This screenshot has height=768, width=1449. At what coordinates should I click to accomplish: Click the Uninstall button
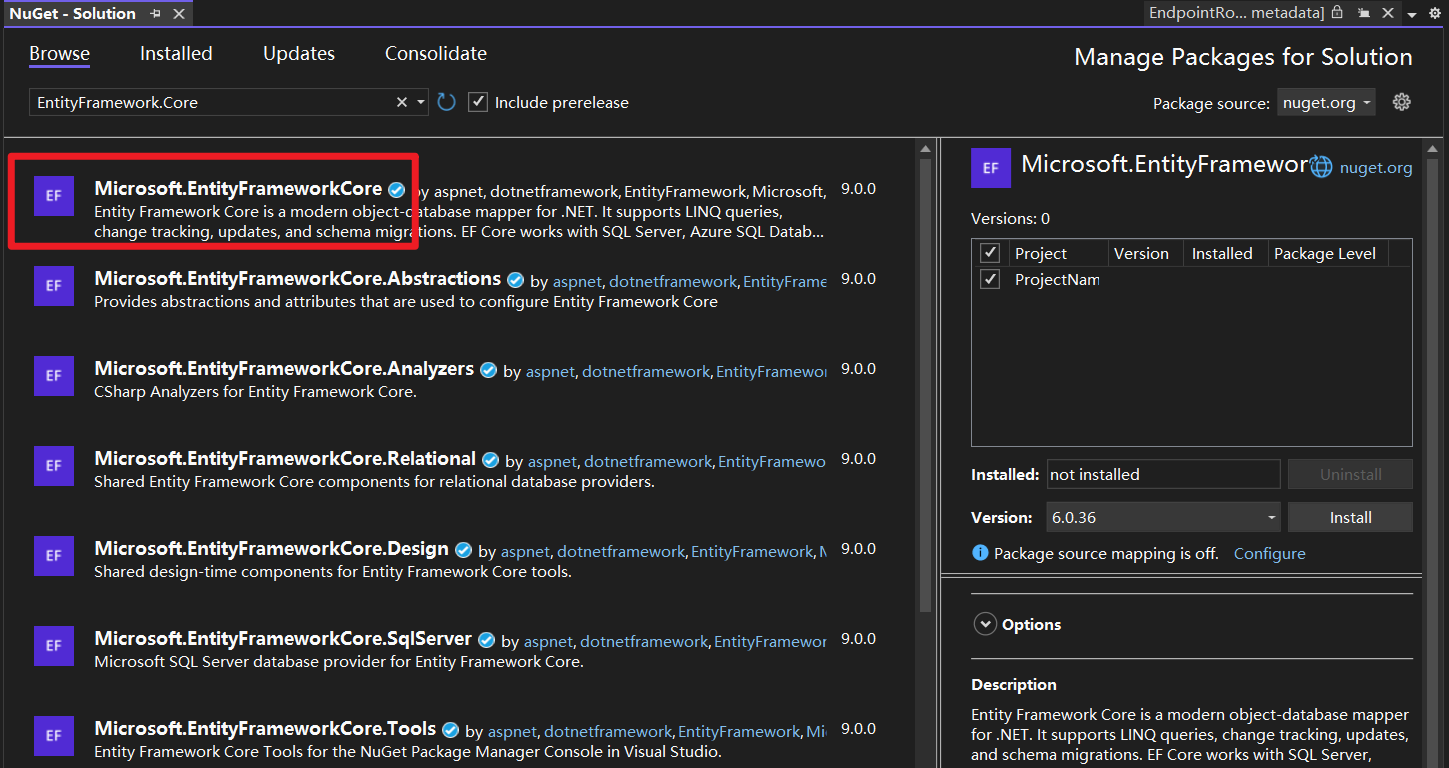tap(1350, 474)
